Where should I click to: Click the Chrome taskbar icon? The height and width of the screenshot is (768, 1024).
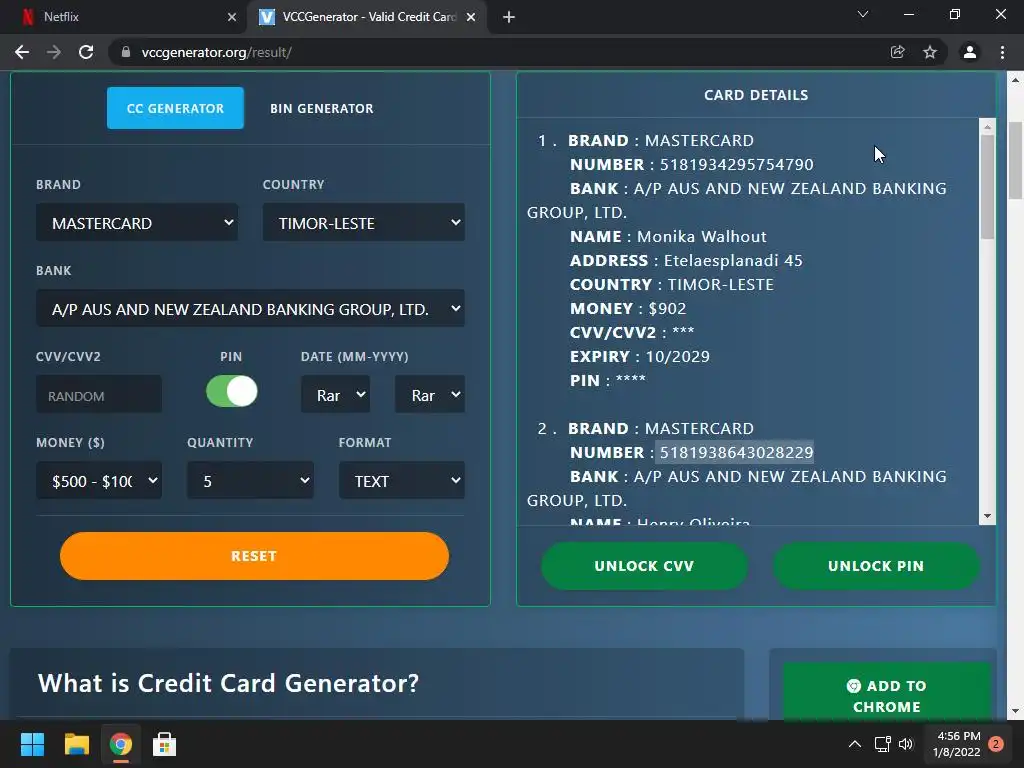tap(121, 744)
